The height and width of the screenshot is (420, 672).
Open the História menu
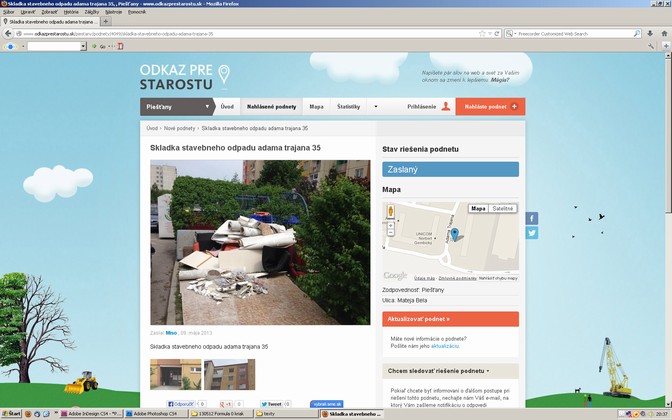(71, 12)
